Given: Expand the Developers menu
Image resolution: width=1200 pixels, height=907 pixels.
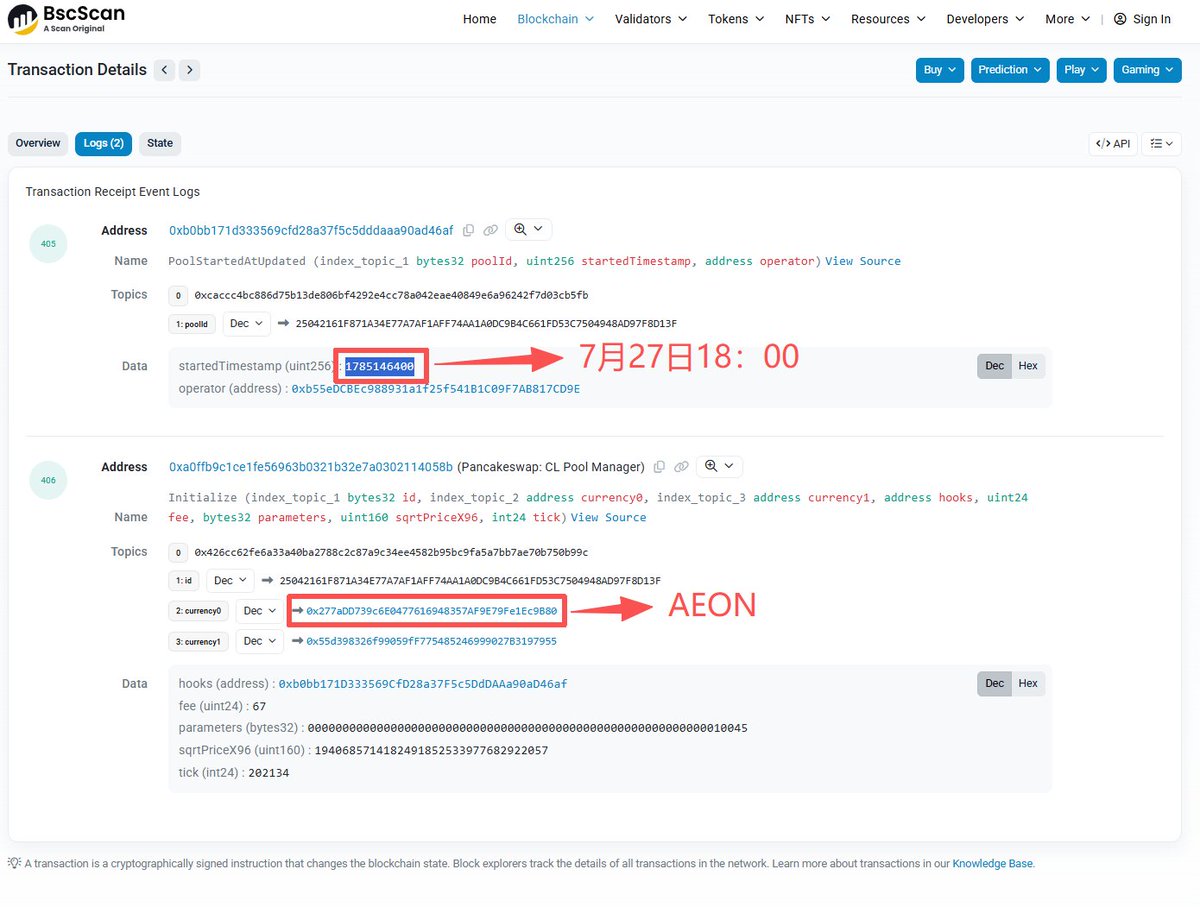Looking at the screenshot, I should pos(986,19).
